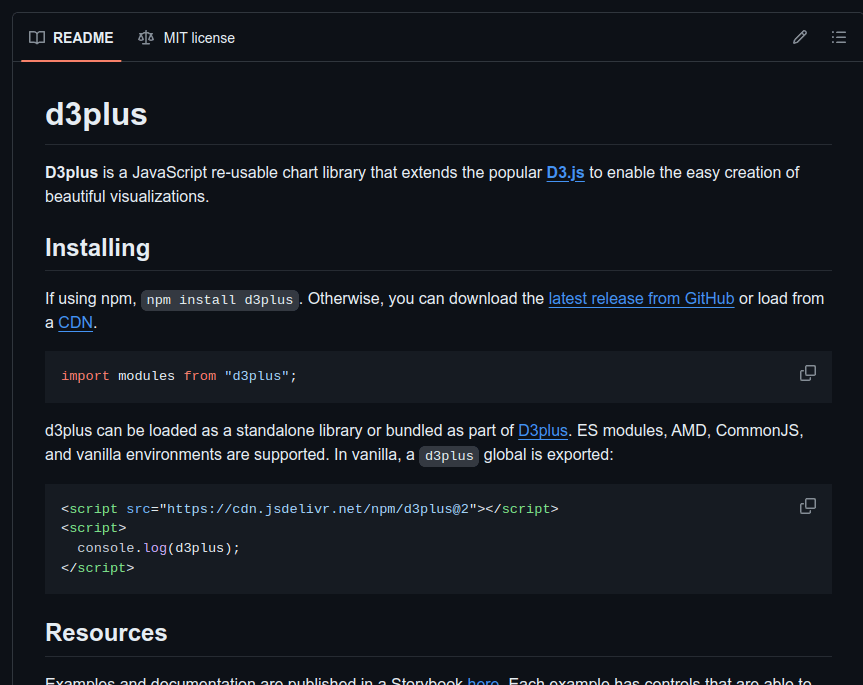This screenshot has height=685, width=863.
Task: Click the pencil edit README icon
Action: (x=800, y=37)
